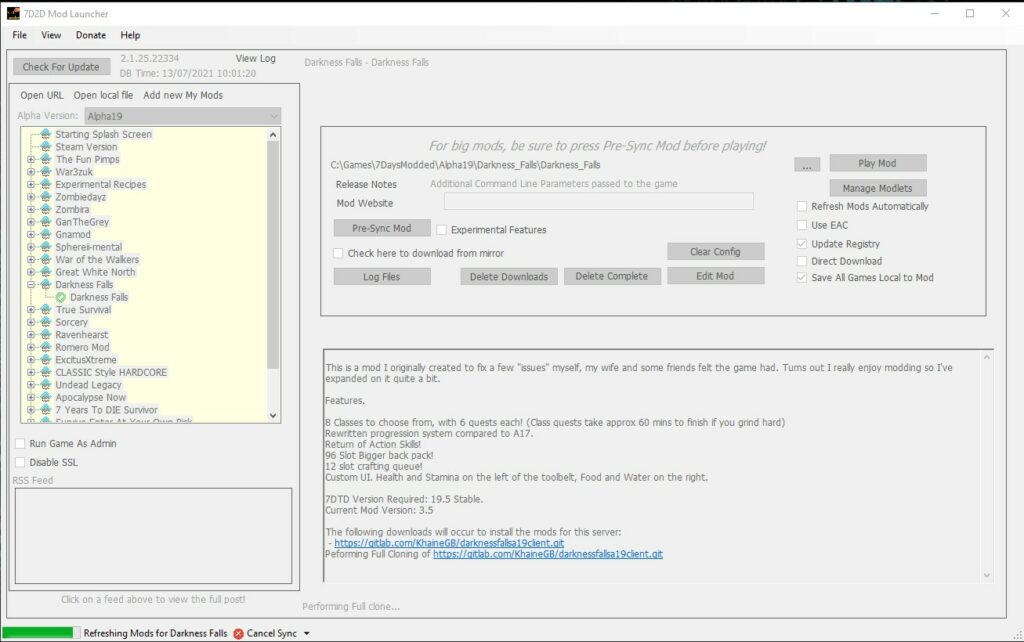Toggle the Update Registry checkbox

(x=802, y=244)
